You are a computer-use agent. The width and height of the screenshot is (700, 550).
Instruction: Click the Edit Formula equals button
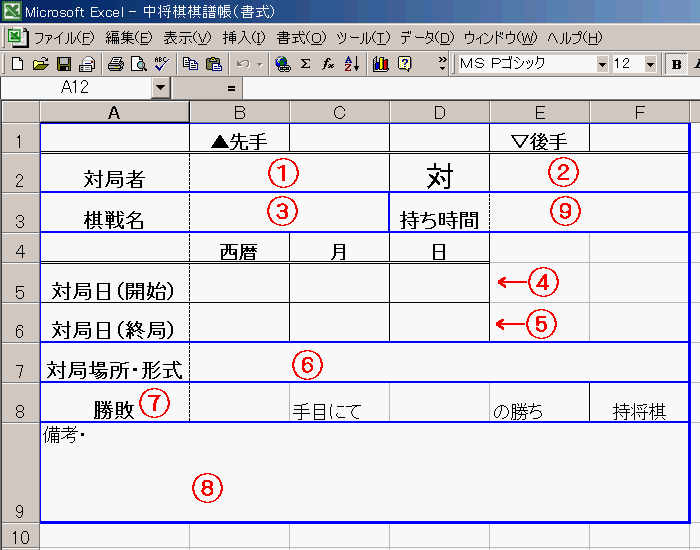[231, 88]
